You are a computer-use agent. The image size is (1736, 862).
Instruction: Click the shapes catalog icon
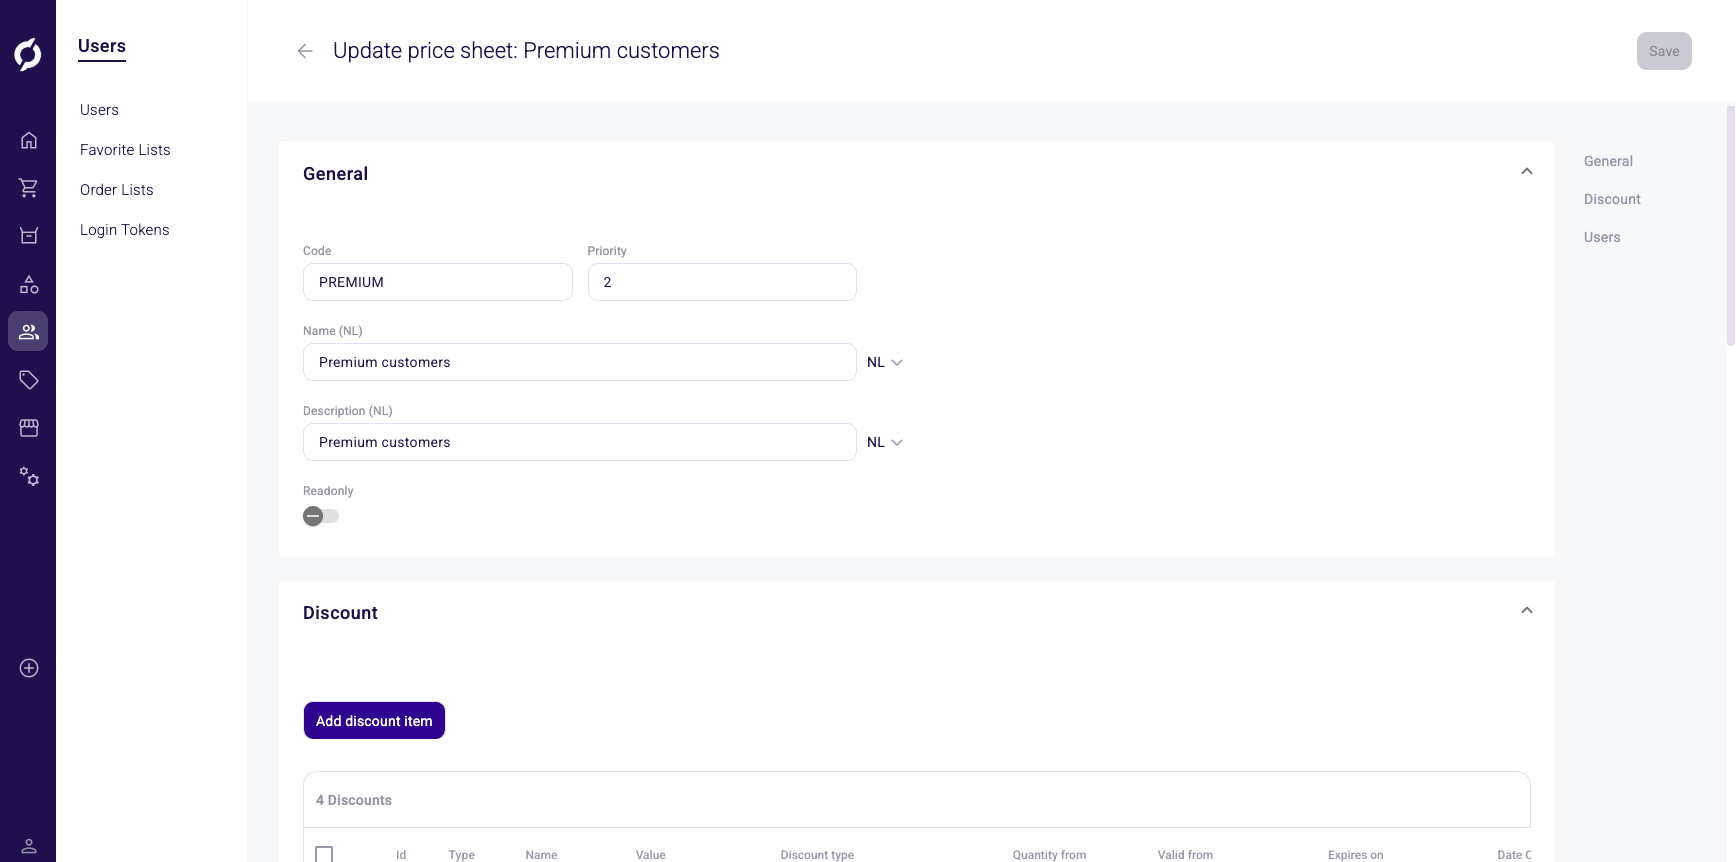29,285
